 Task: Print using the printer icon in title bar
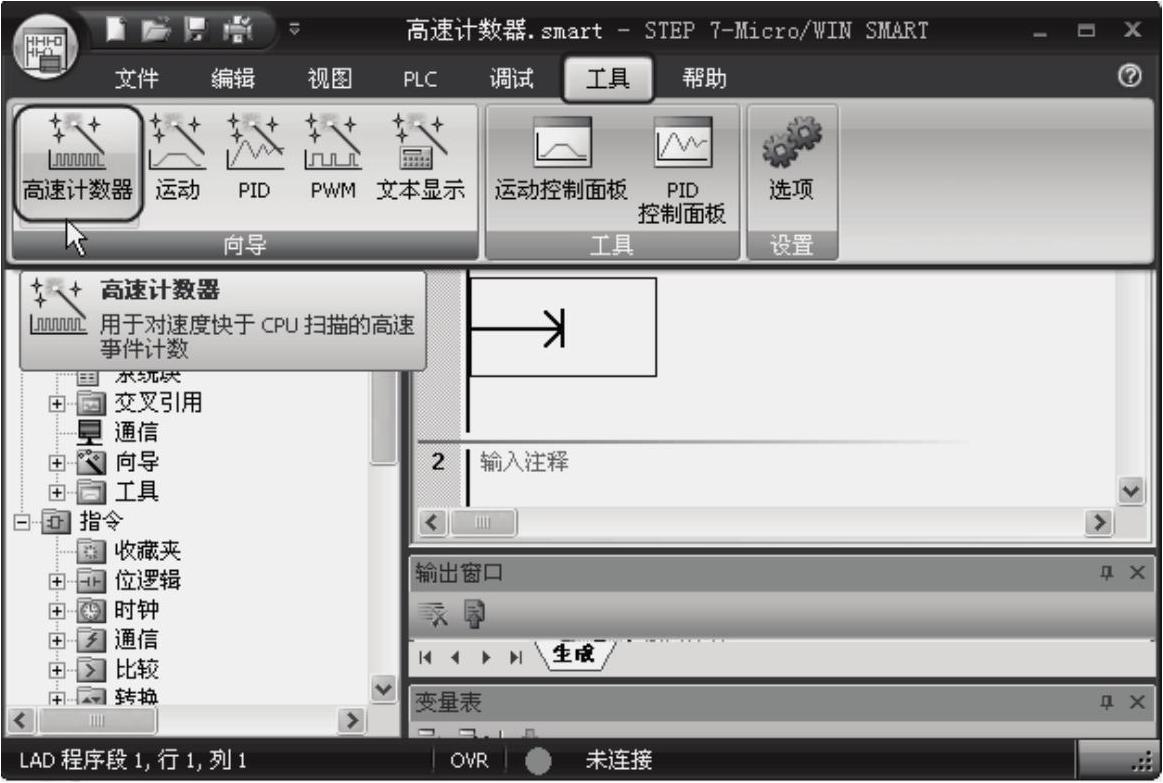click(237, 30)
